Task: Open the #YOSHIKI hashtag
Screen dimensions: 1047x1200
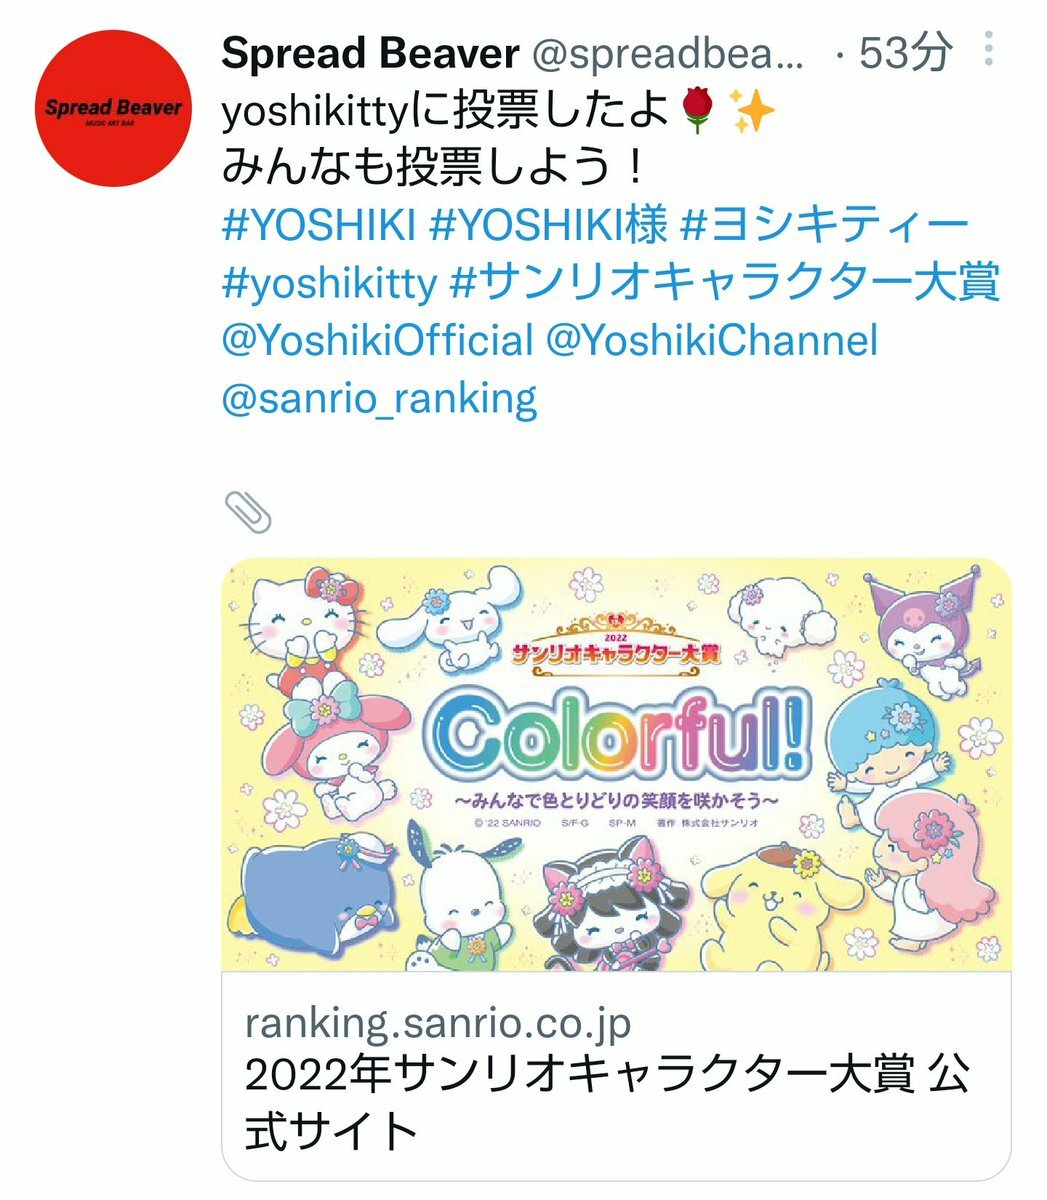Action: pyautogui.click(x=318, y=227)
